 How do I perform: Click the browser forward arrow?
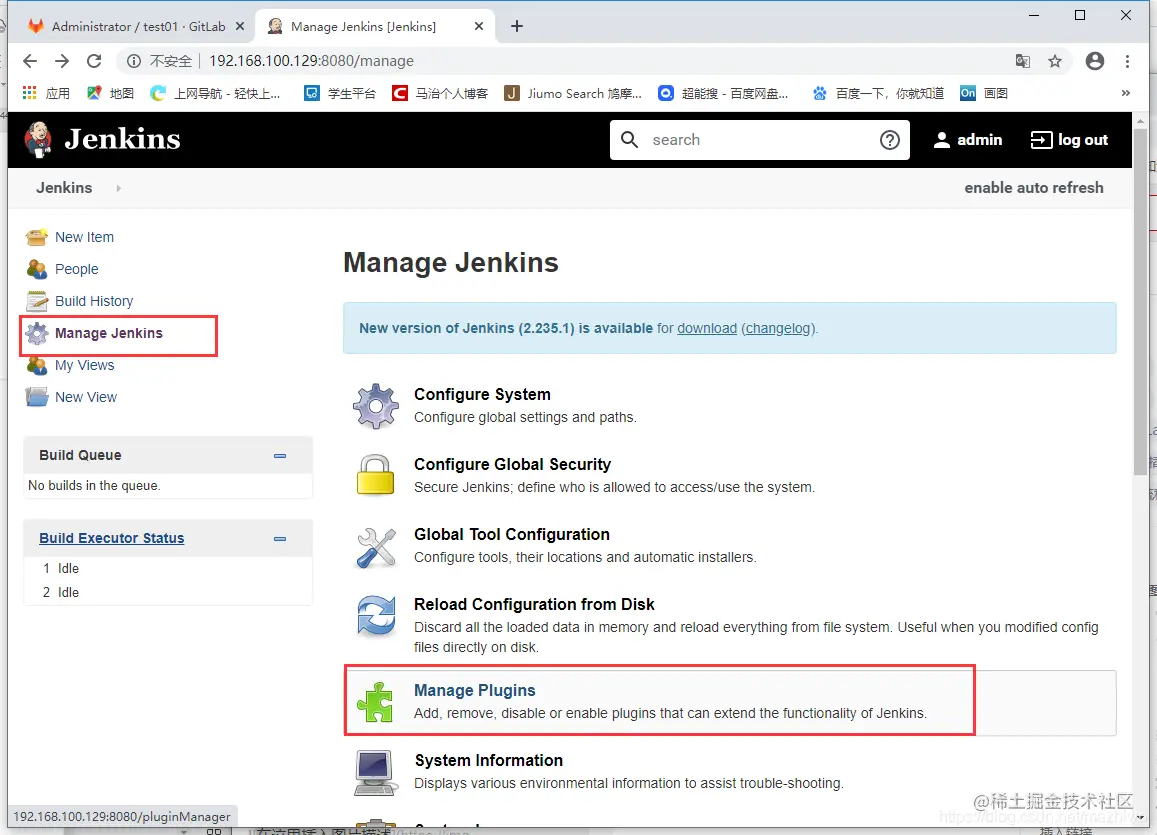point(62,61)
